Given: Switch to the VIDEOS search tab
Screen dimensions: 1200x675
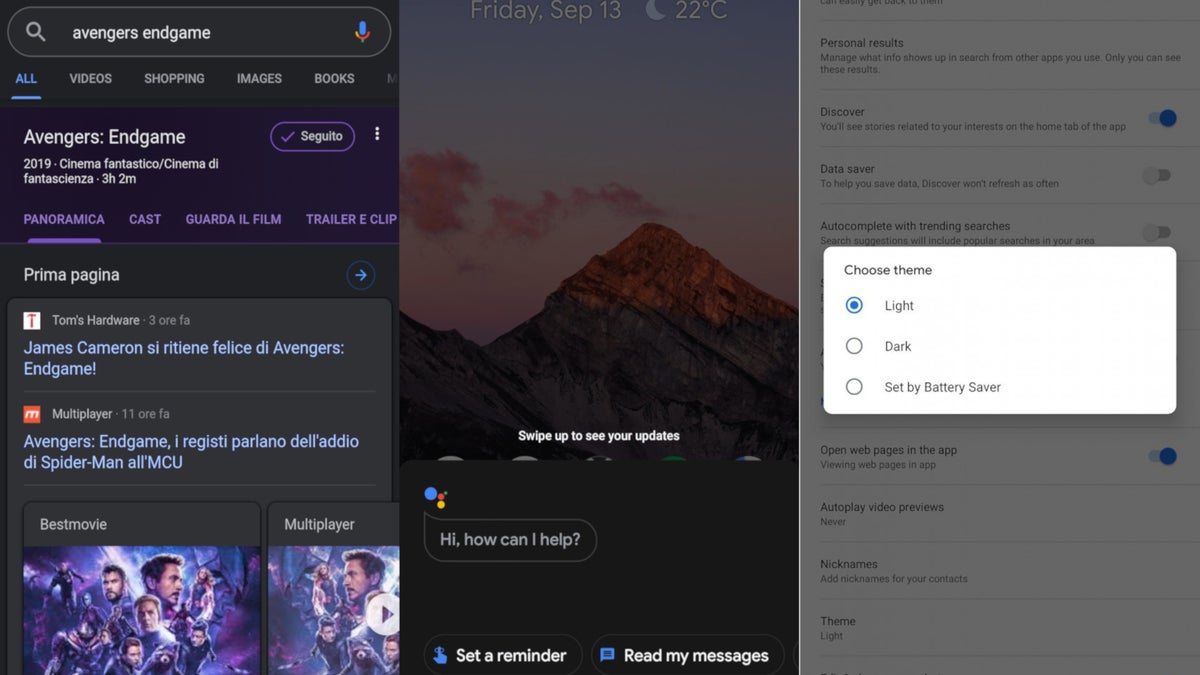Looking at the screenshot, I should tap(91, 79).
